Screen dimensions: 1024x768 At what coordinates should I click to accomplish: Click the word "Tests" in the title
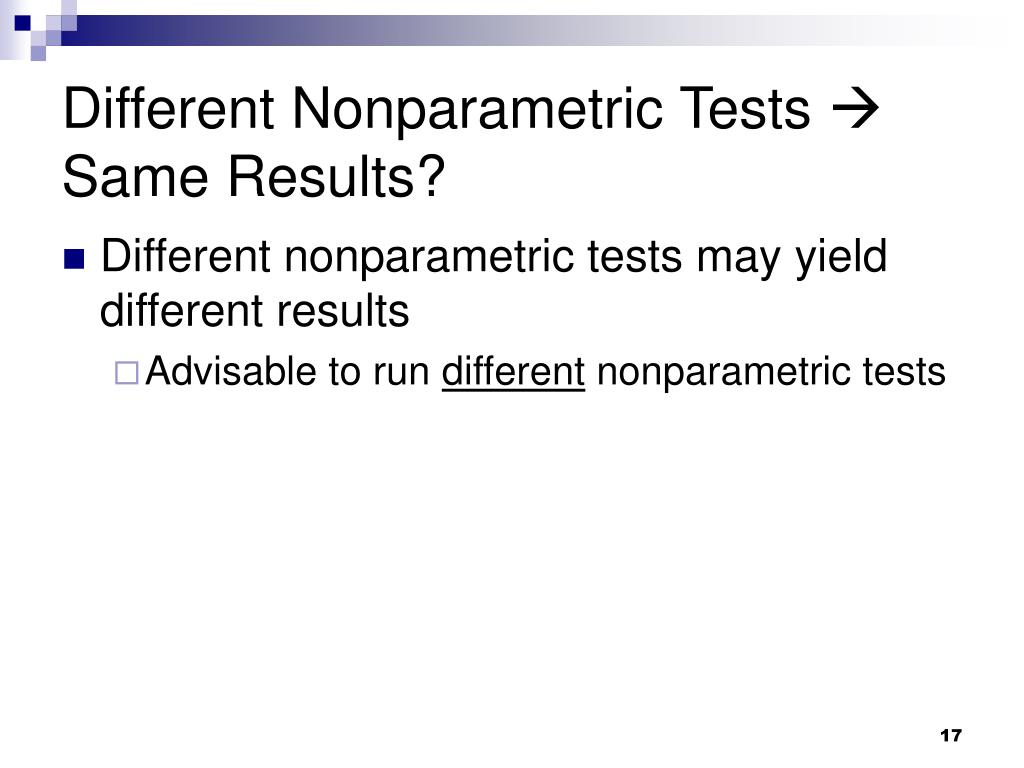[x=744, y=110]
